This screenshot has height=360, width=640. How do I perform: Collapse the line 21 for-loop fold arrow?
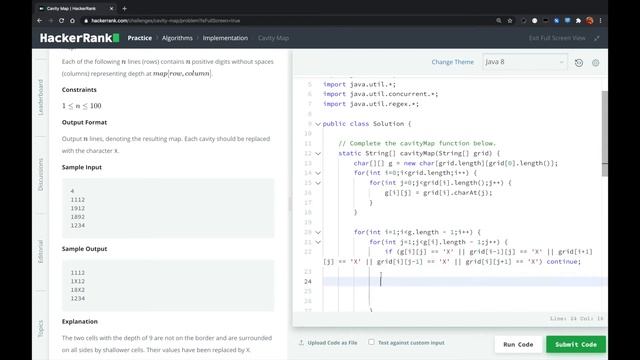pyautogui.click(x=318, y=242)
